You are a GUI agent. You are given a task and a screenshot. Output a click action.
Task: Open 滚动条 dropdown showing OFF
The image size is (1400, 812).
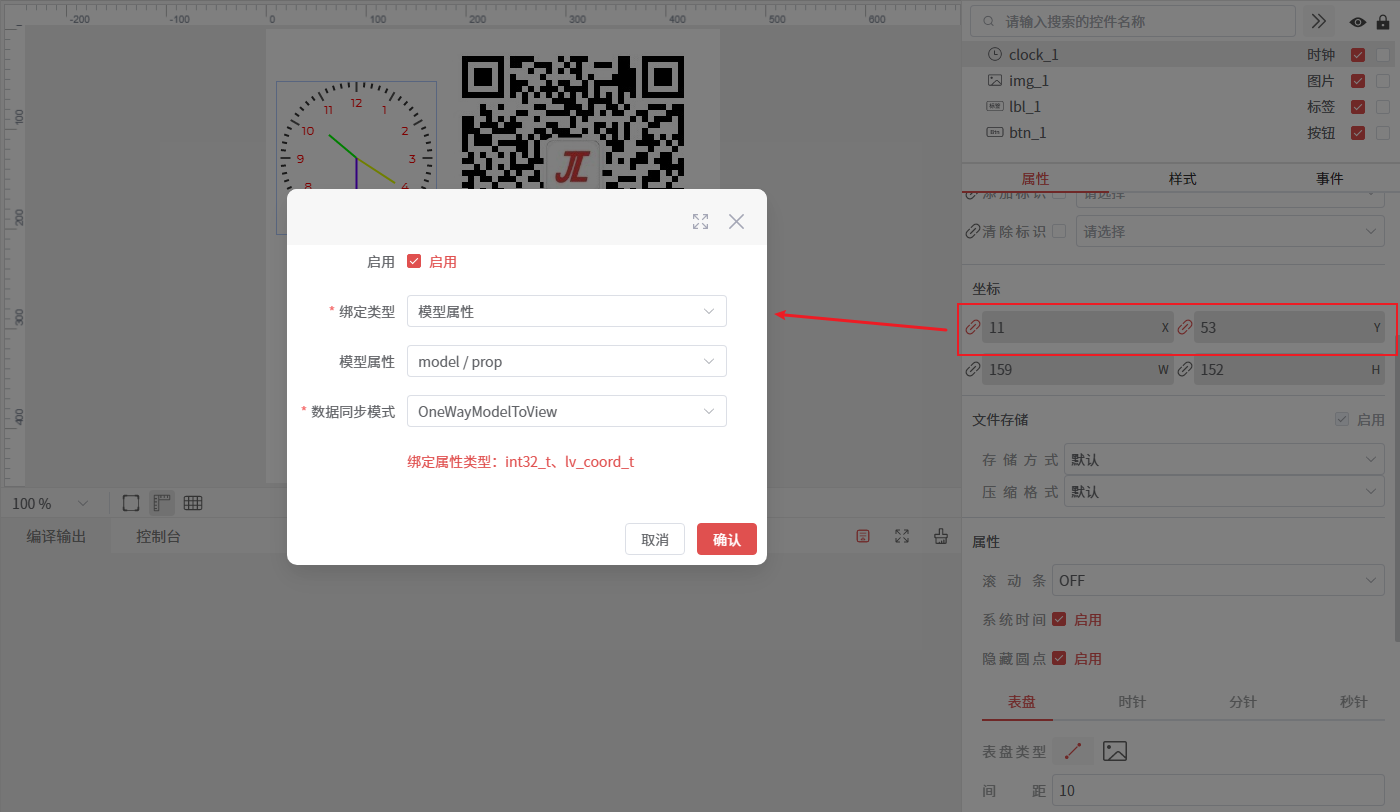(x=1218, y=580)
